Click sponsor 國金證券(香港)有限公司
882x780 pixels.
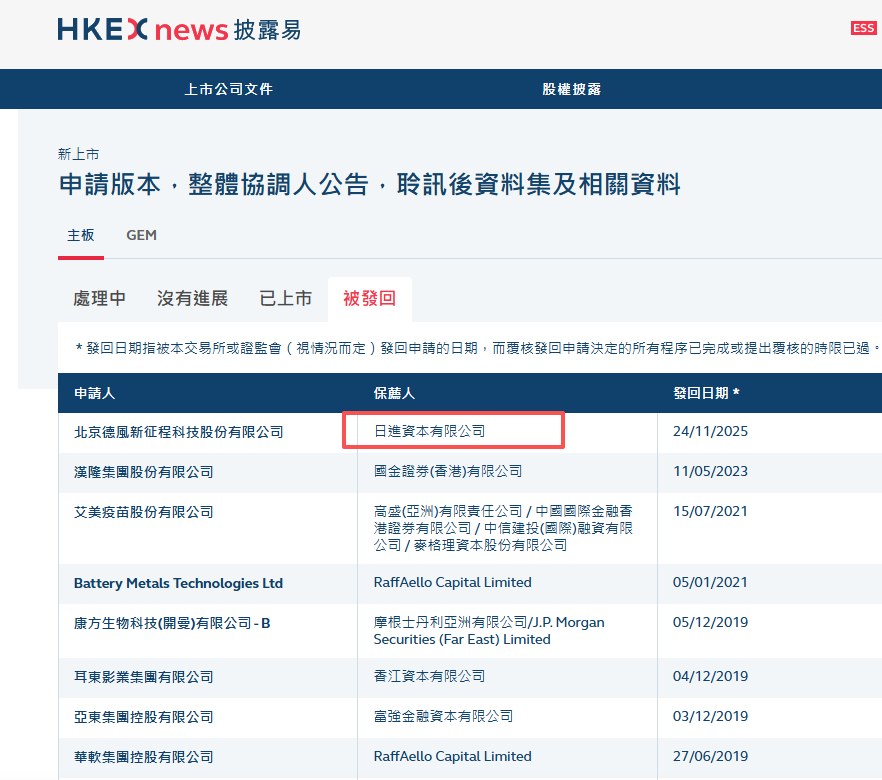tap(448, 471)
